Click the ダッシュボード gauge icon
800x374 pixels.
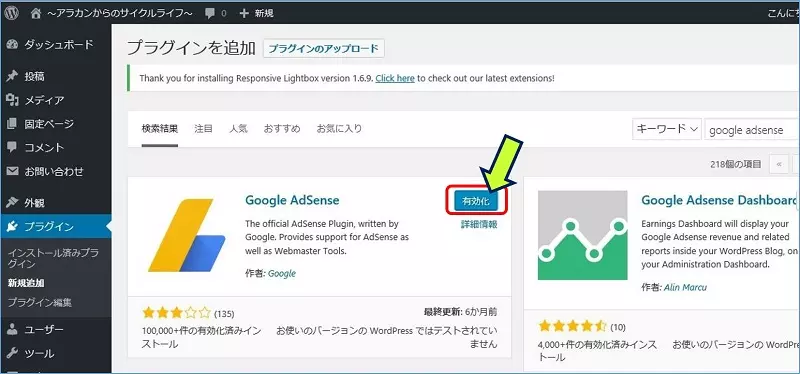point(12,45)
